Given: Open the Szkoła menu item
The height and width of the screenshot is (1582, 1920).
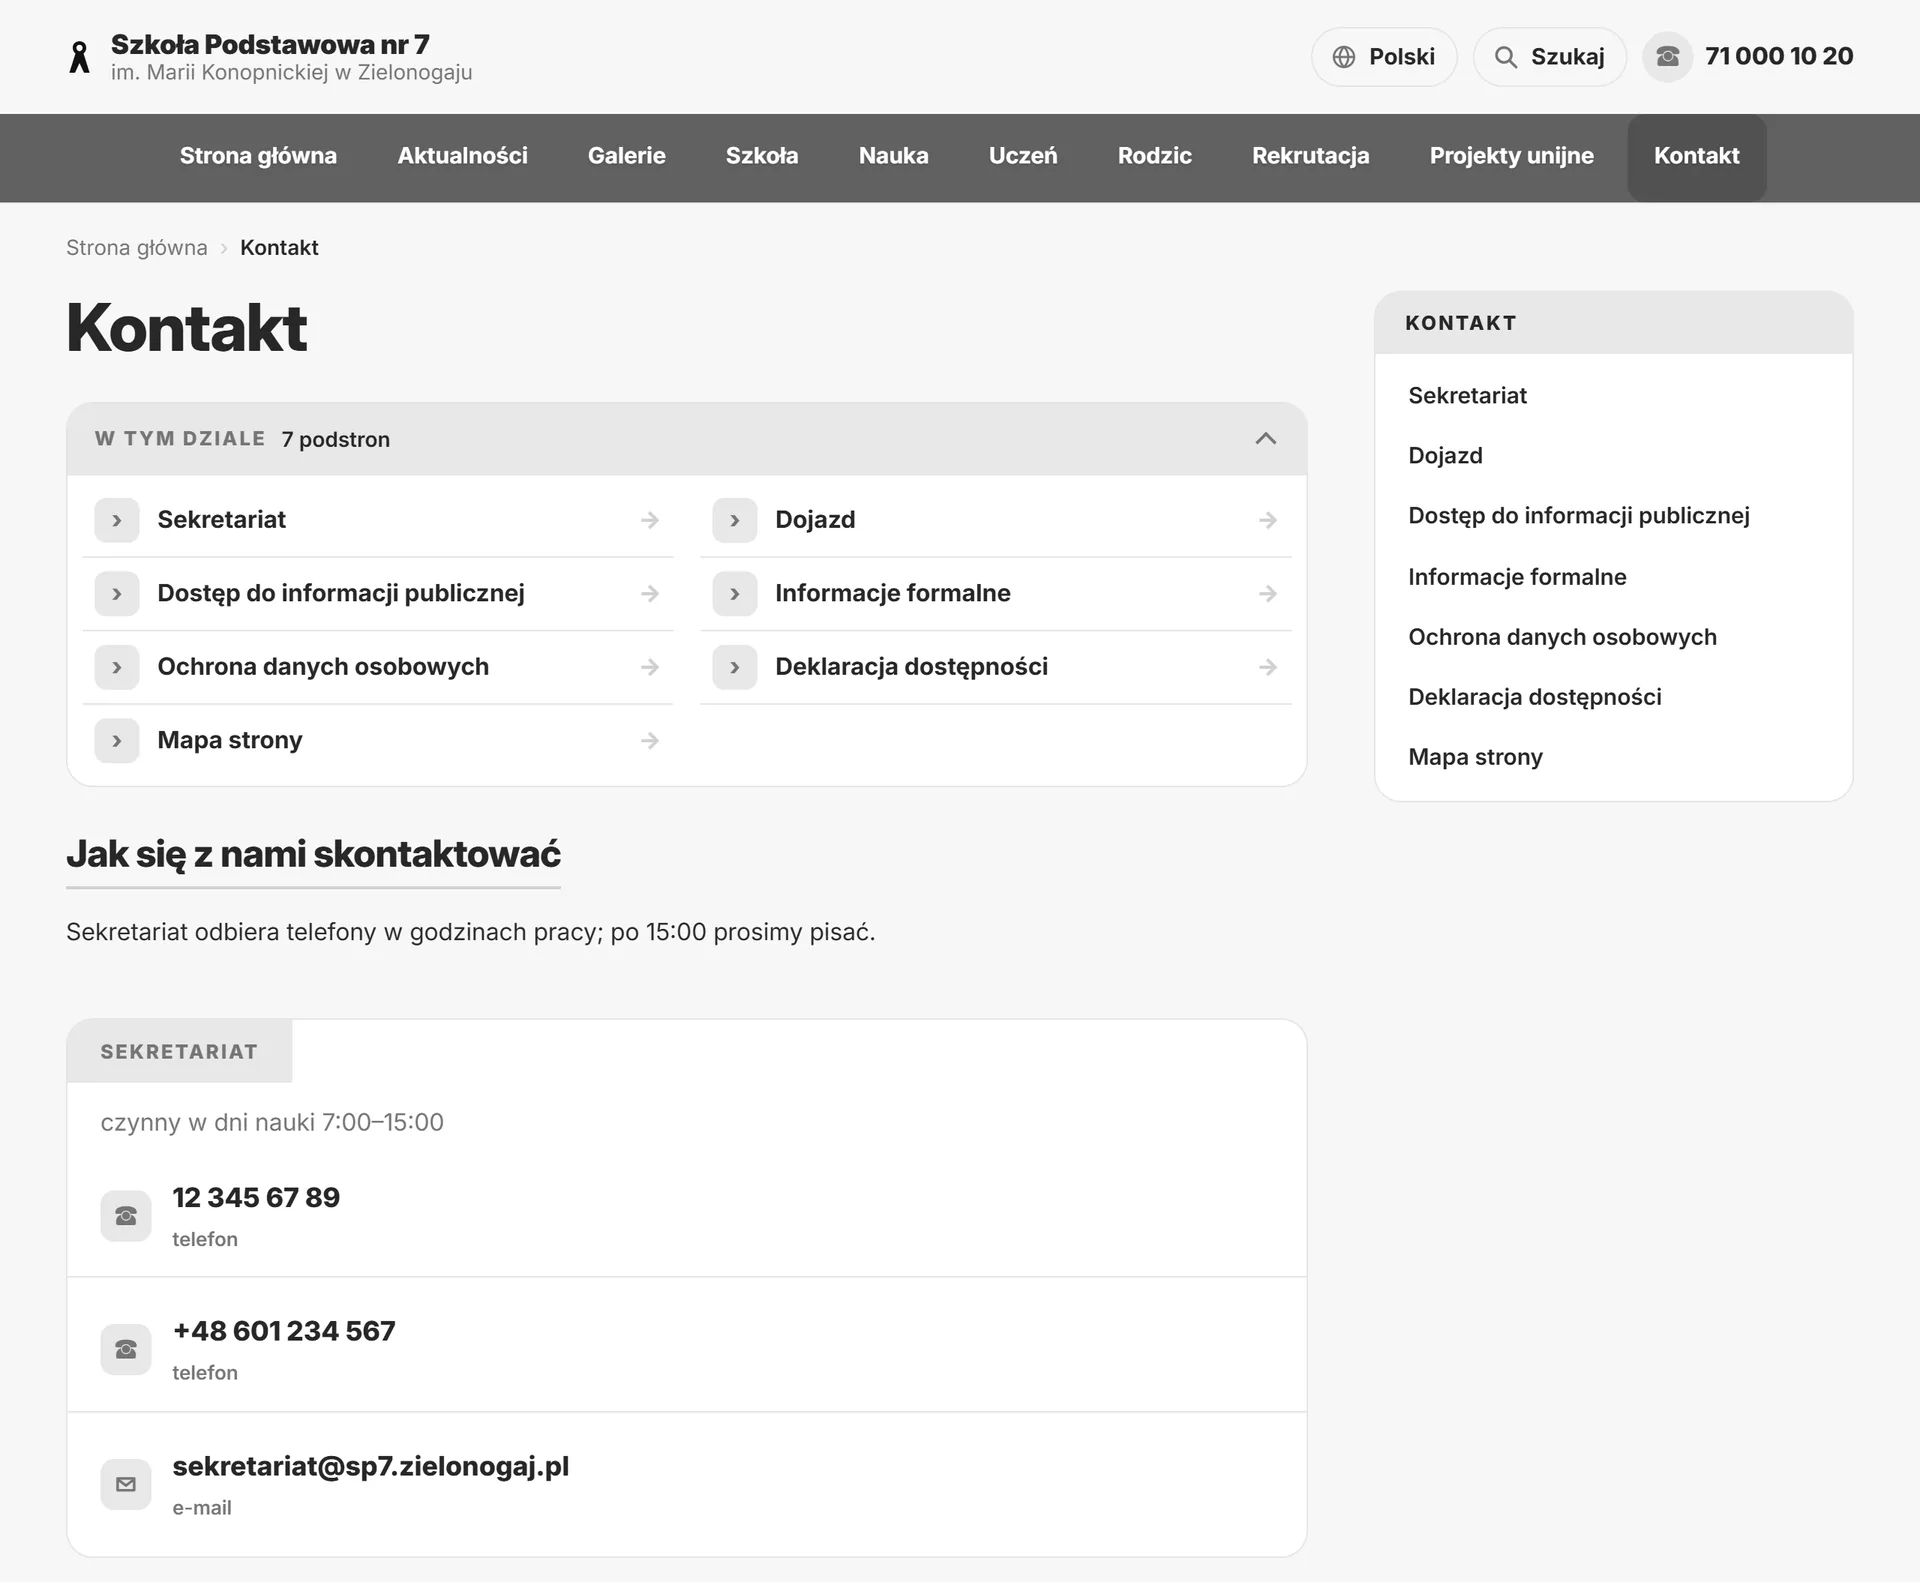Looking at the screenshot, I should tap(762, 156).
